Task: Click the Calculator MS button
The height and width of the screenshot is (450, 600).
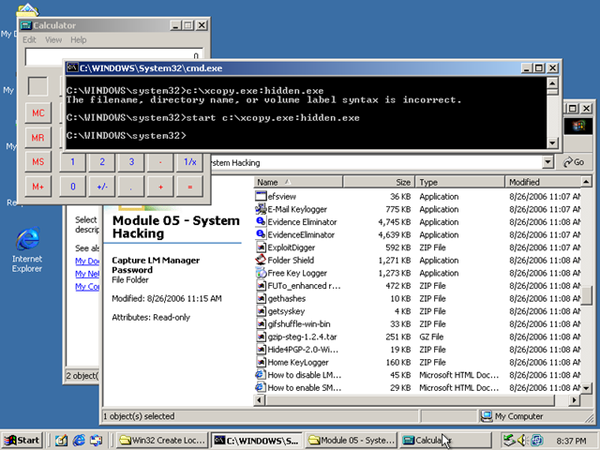Action: tap(38, 162)
